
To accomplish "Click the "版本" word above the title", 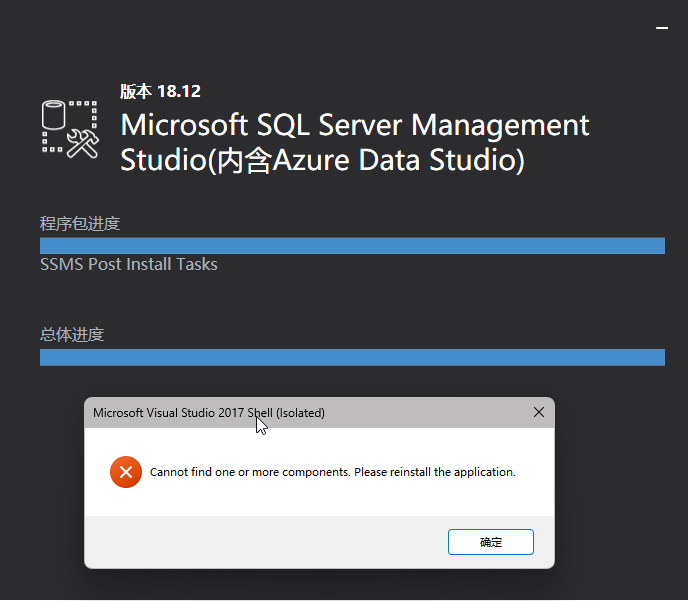I will [136, 91].
